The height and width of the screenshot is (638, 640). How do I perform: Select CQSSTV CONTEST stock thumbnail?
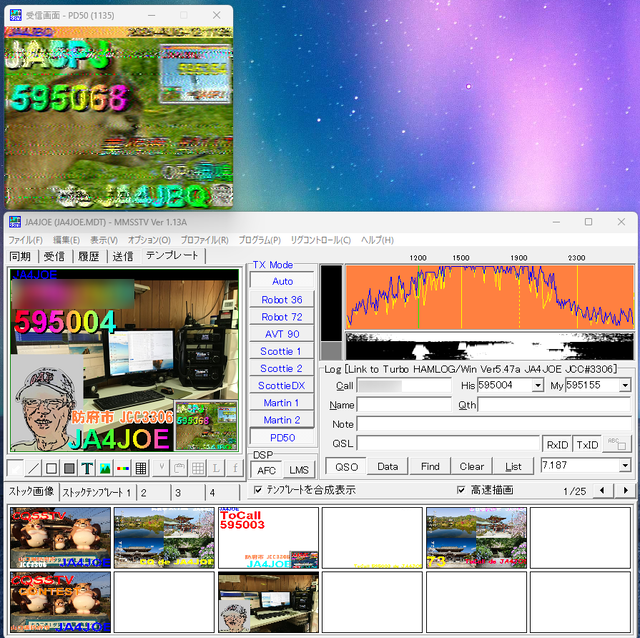tap(60, 602)
